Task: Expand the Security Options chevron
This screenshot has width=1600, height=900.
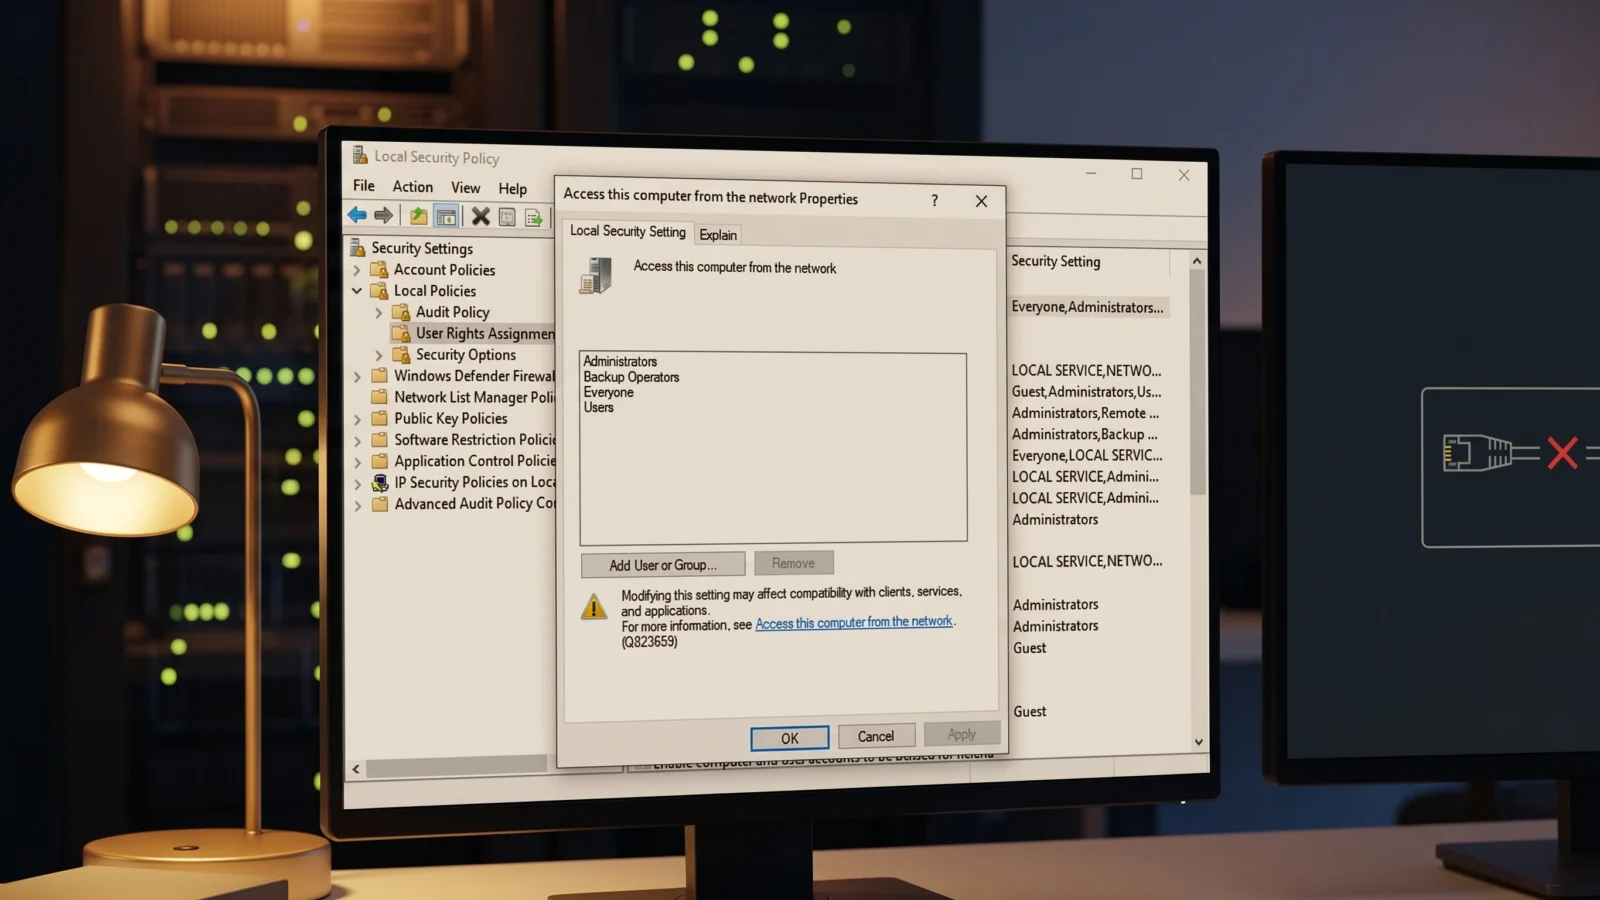Action: click(379, 355)
